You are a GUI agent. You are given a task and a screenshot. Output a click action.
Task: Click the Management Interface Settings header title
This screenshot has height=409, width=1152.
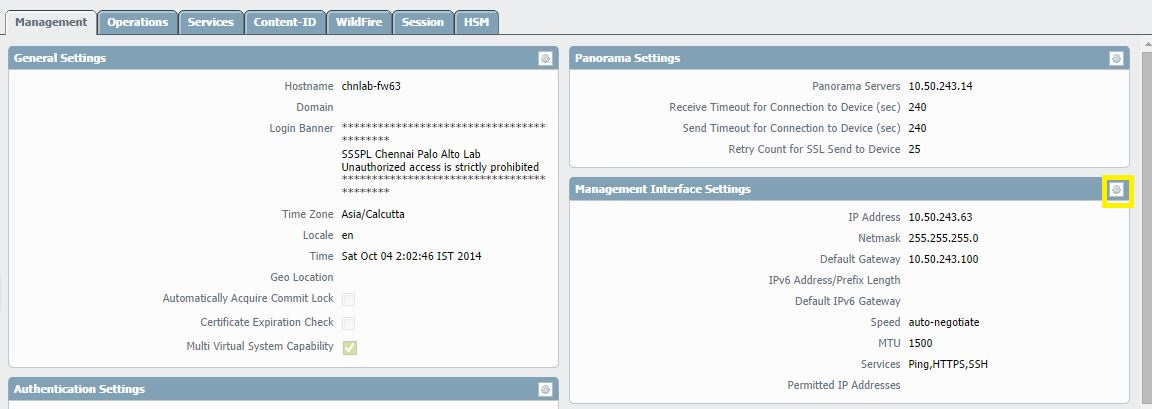pos(663,189)
